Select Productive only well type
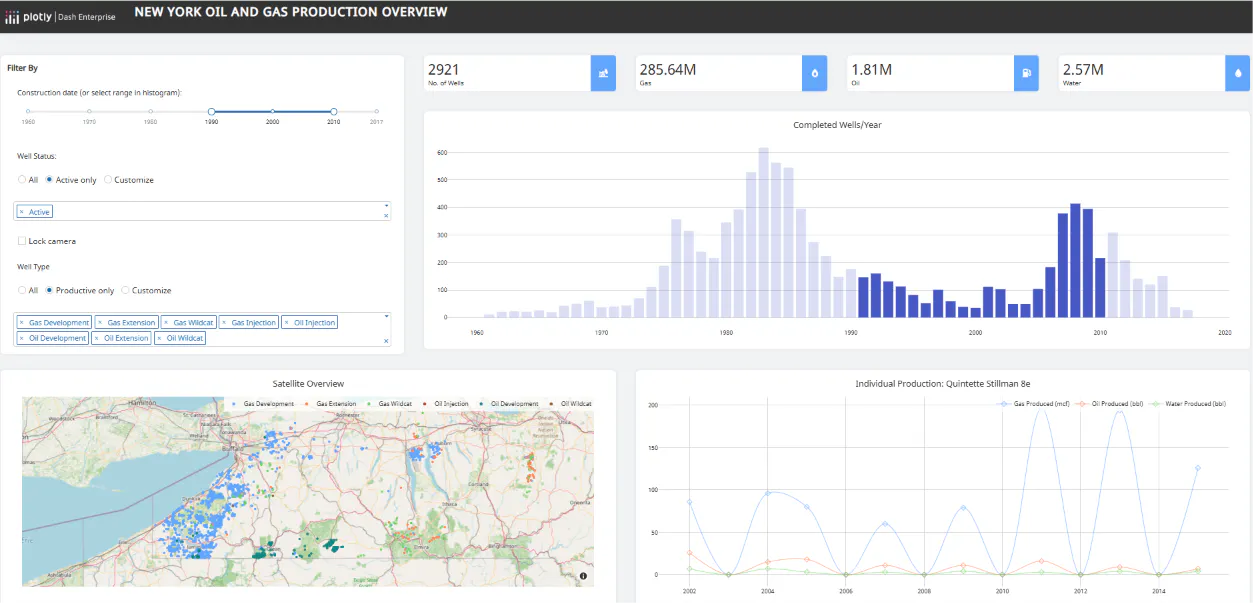This screenshot has height=603, width=1253. [49, 290]
